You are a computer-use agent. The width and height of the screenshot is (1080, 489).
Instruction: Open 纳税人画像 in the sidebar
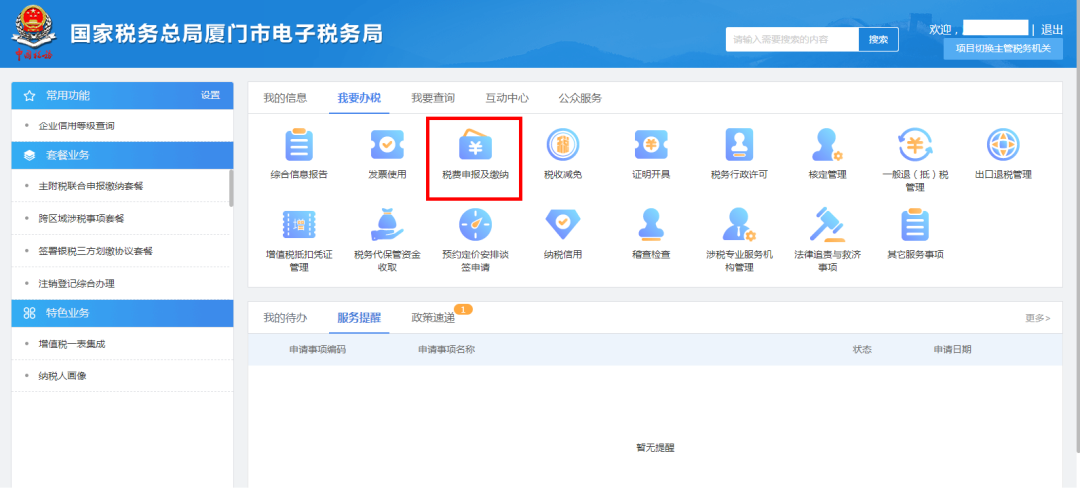[62, 376]
